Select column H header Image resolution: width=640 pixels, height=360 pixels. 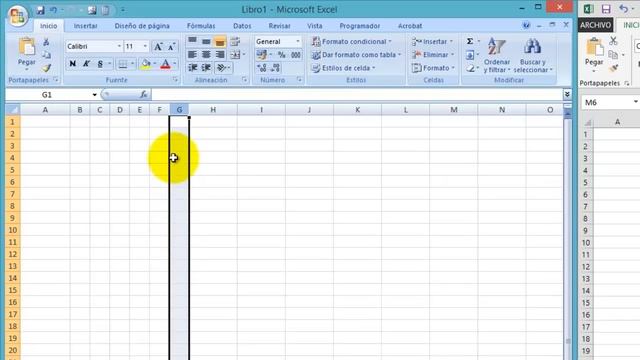(213, 110)
